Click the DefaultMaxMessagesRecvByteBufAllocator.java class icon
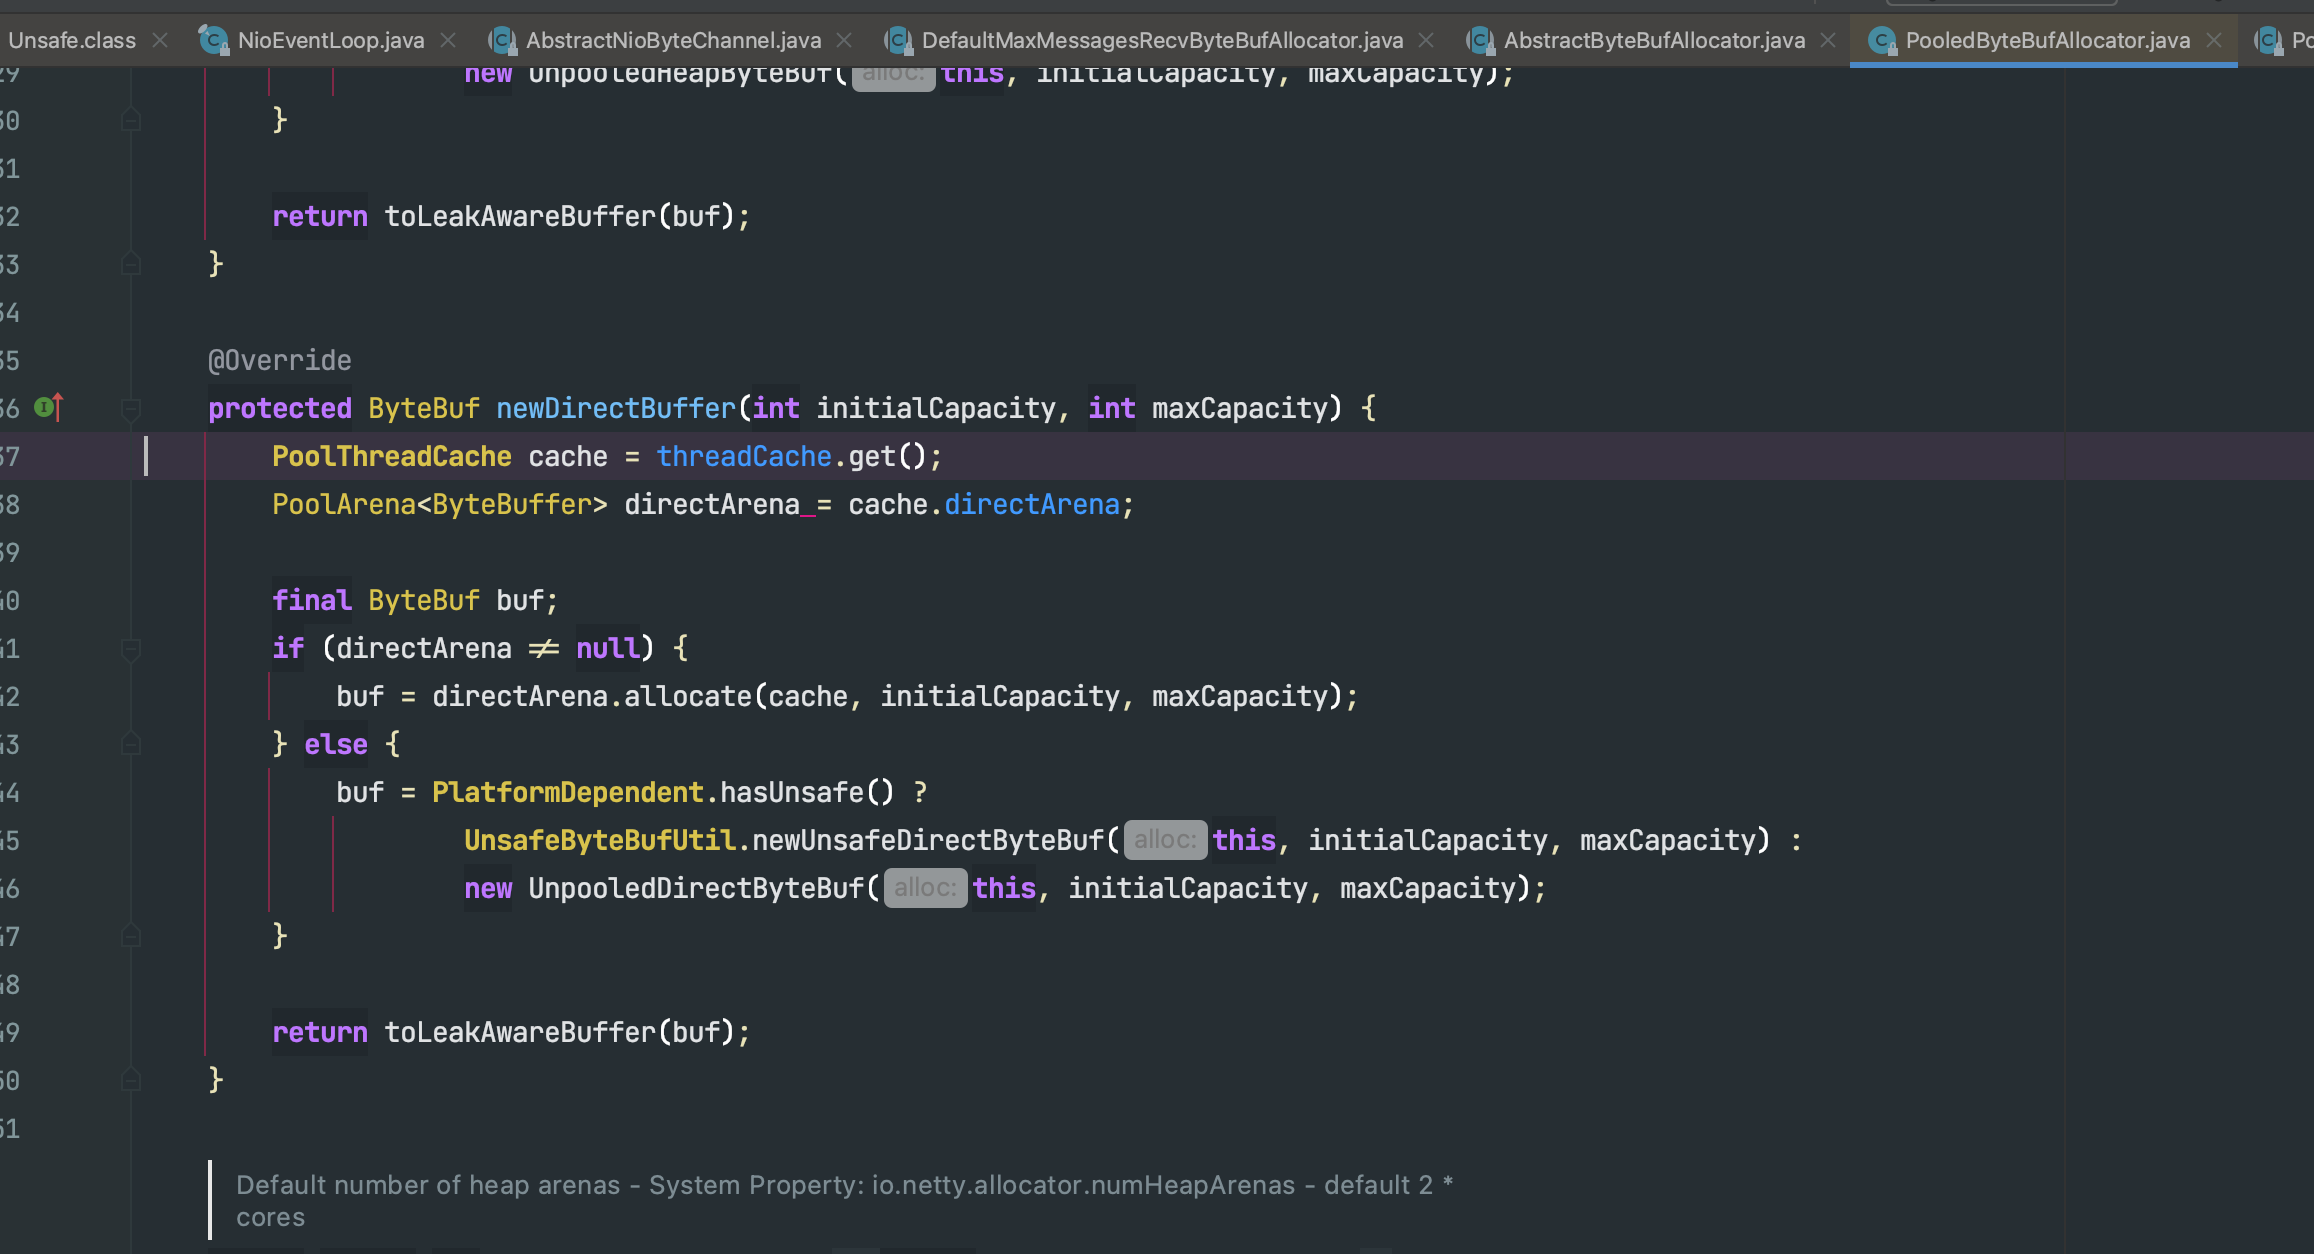 (897, 40)
